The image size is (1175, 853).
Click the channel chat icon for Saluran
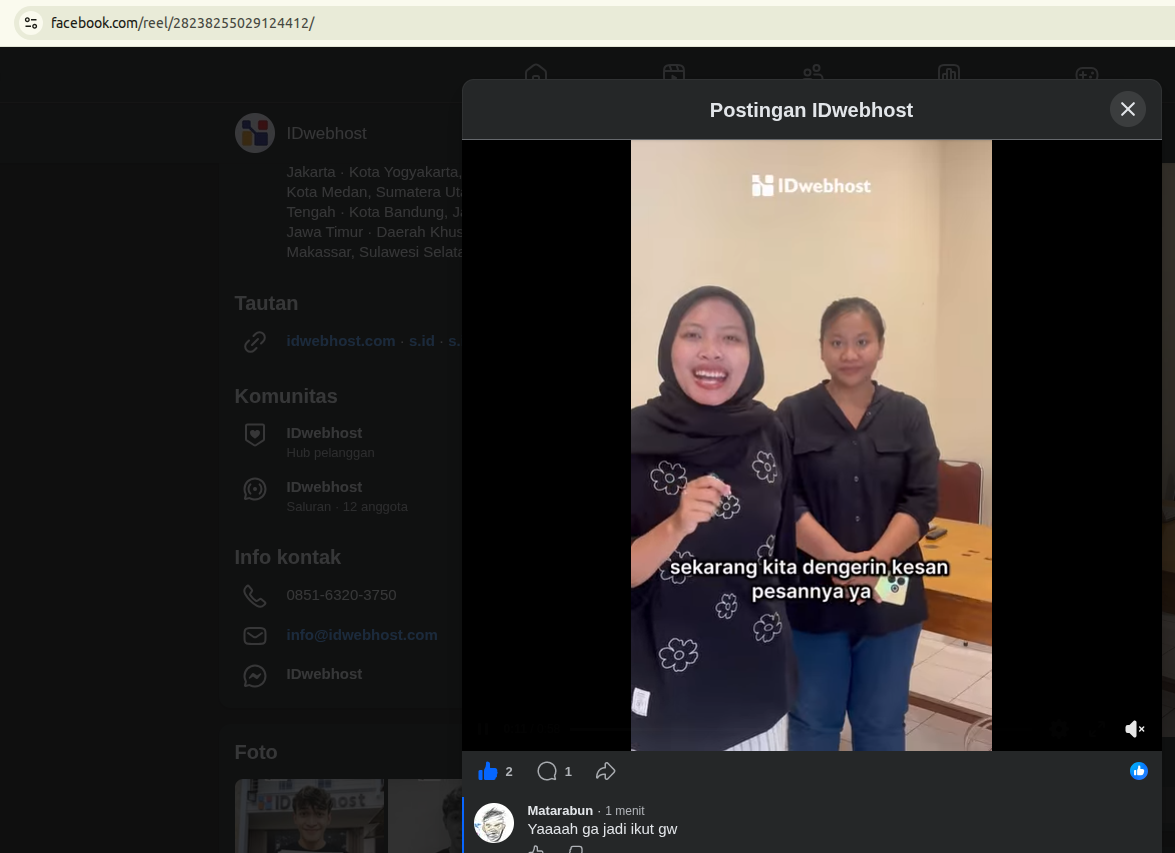pyautogui.click(x=255, y=489)
